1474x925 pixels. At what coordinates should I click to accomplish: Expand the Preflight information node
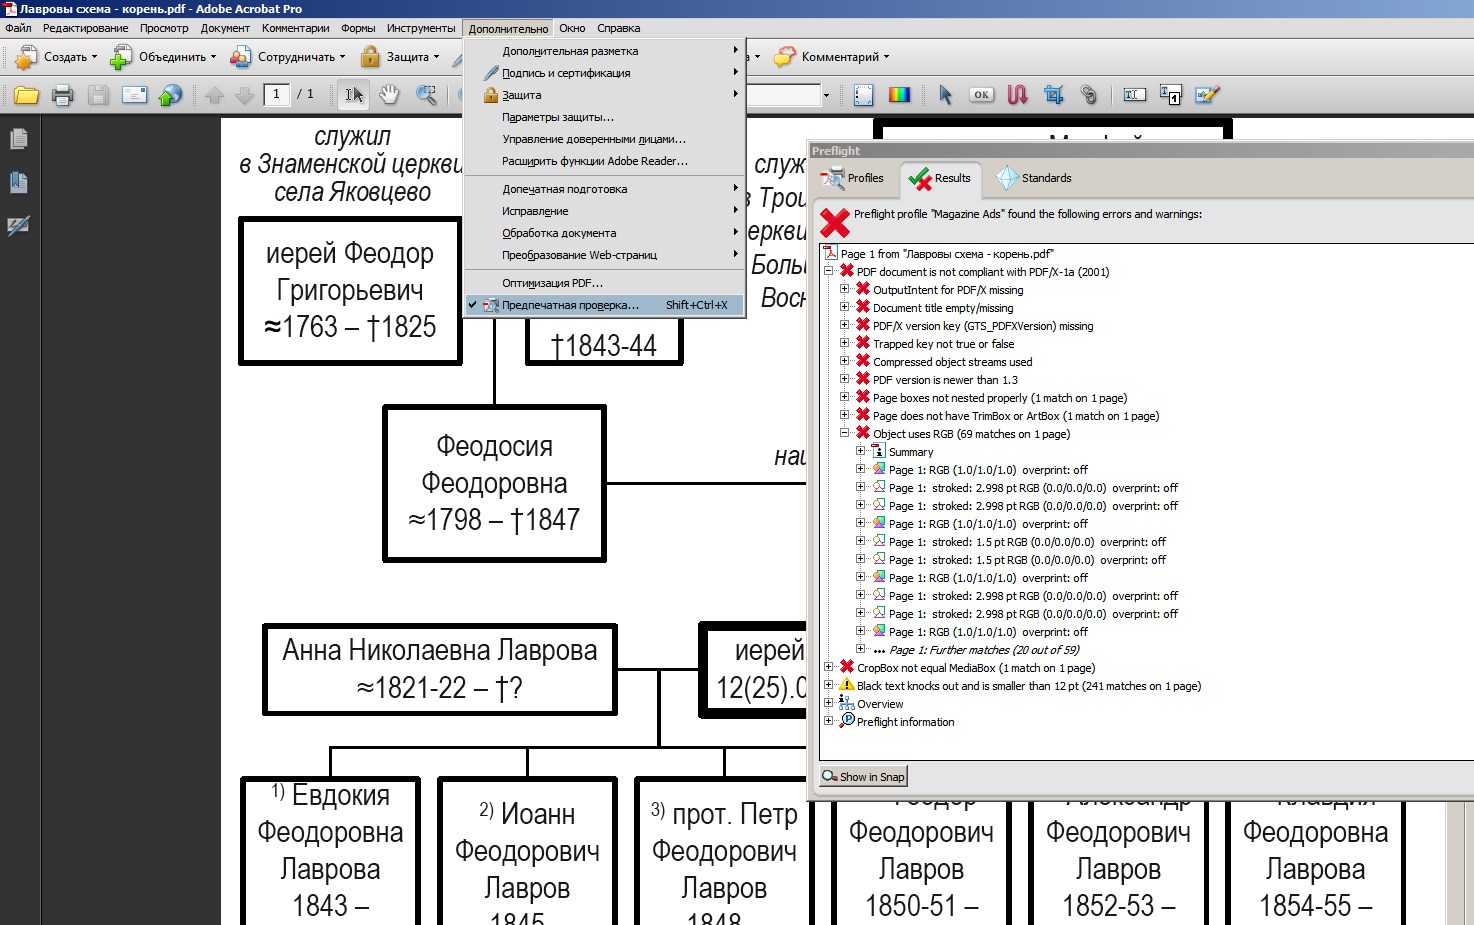[829, 721]
